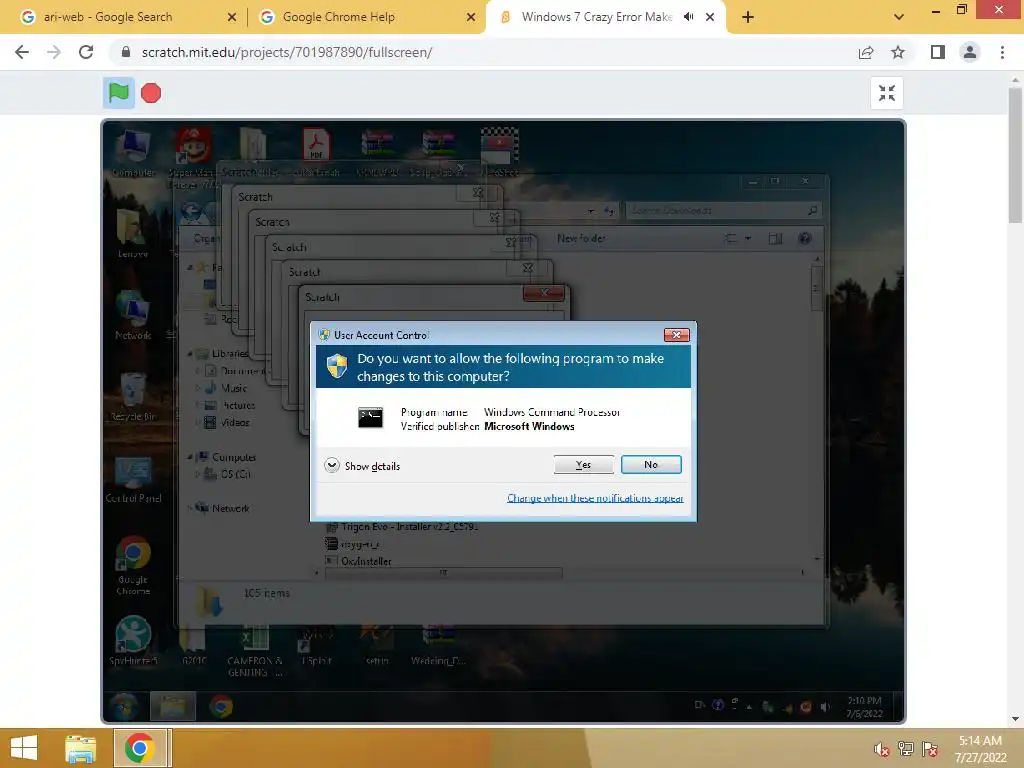Mute tab using speaker icon on tab

pos(688,17)
